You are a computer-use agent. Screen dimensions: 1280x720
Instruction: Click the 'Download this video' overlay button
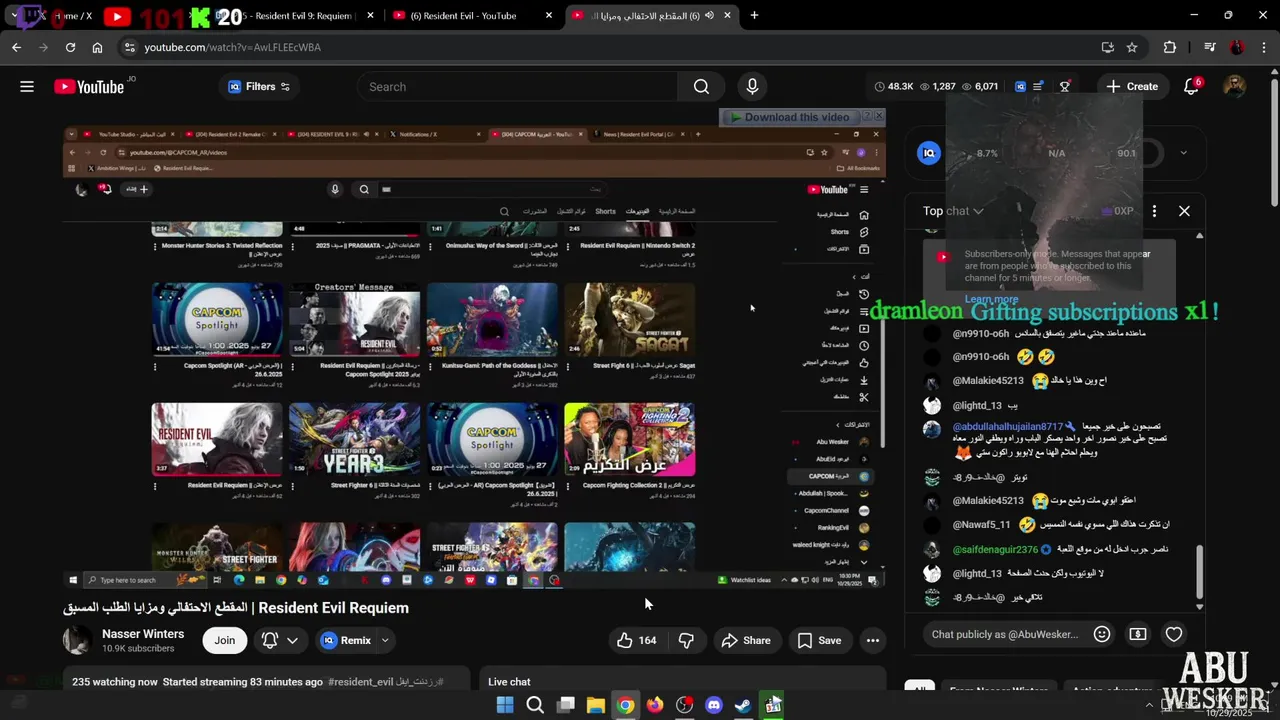click(x=789, y=117)
